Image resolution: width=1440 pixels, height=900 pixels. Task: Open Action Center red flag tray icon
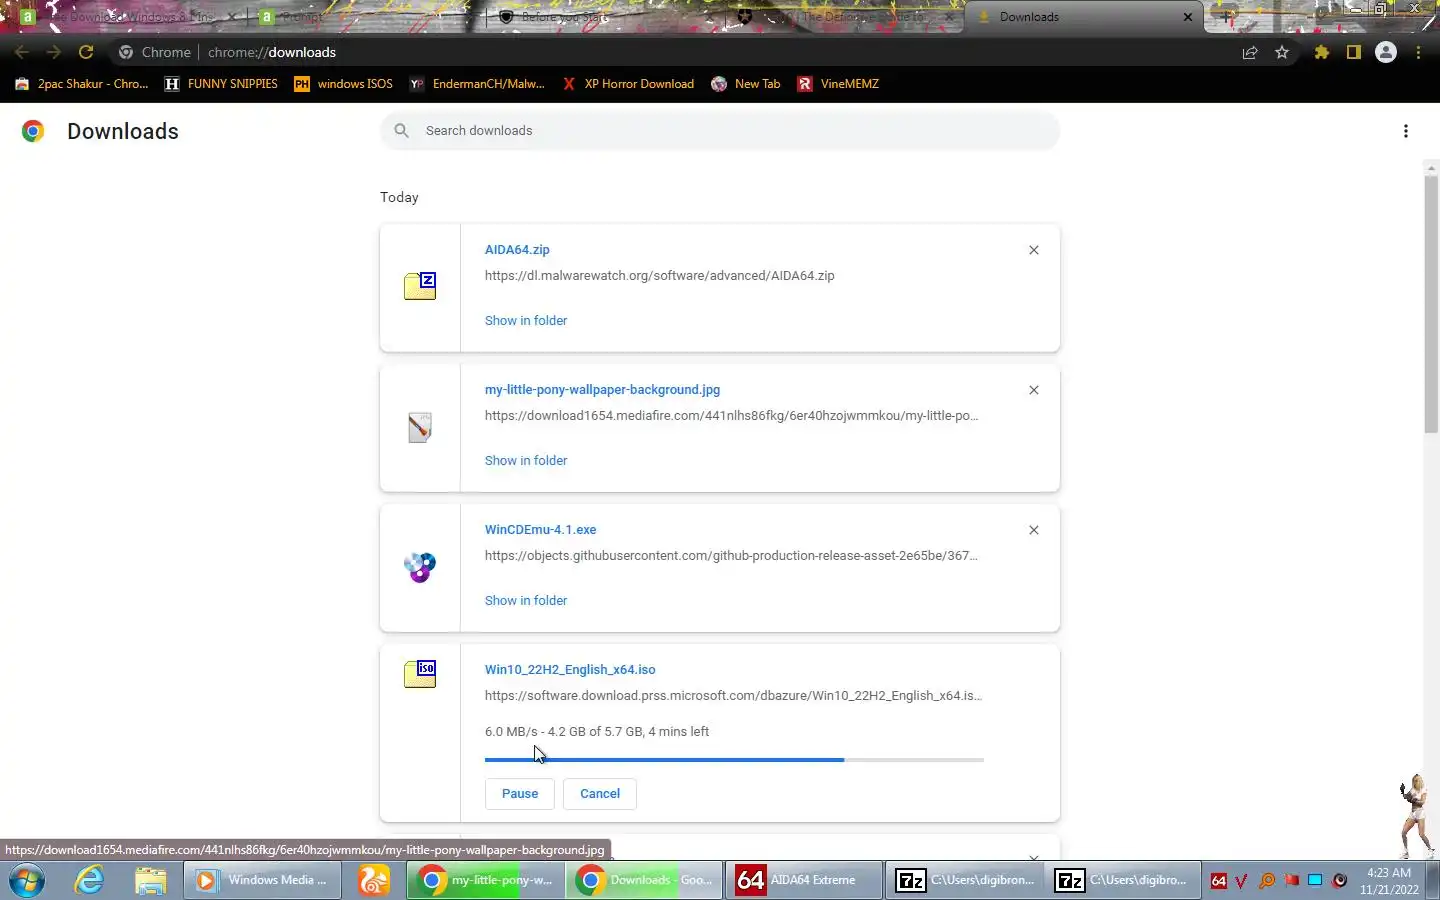[1291, 881]
